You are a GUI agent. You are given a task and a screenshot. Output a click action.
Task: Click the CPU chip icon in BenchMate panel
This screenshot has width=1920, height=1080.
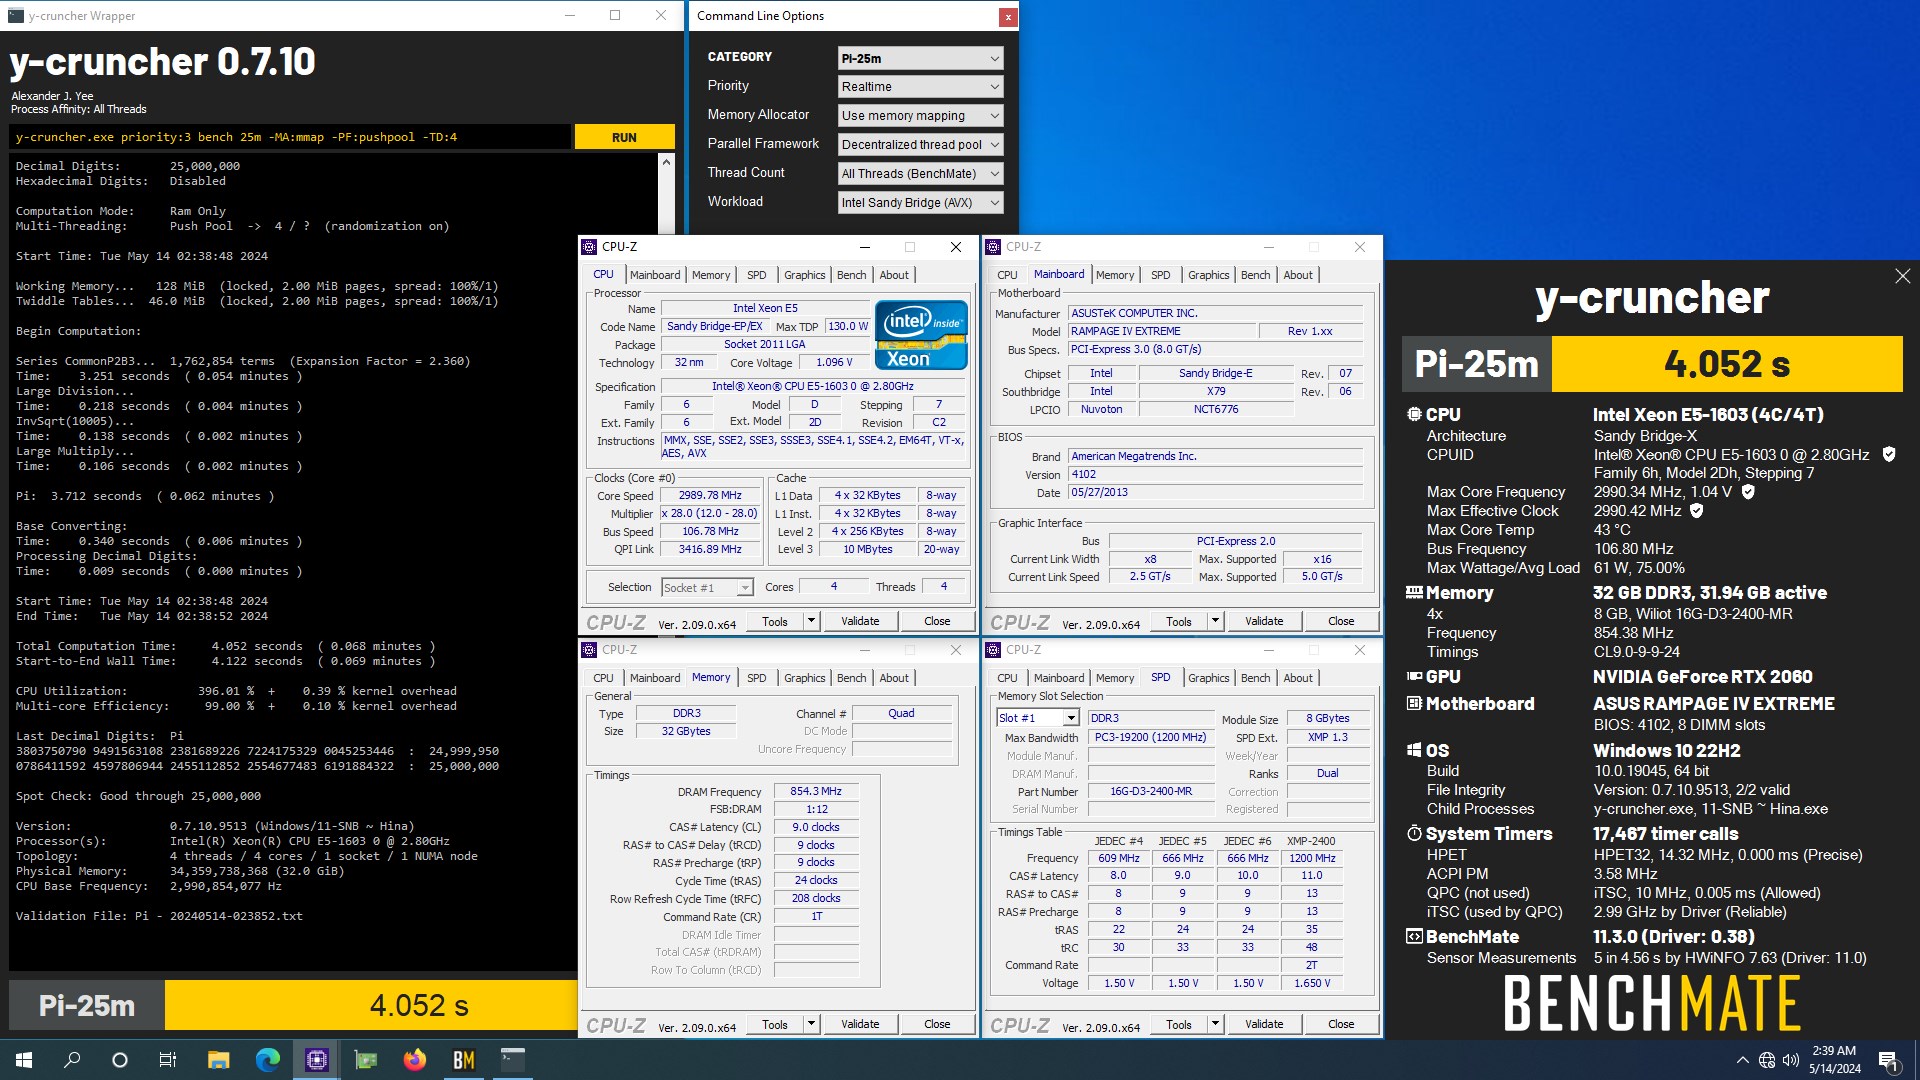tap(1414, 414)
